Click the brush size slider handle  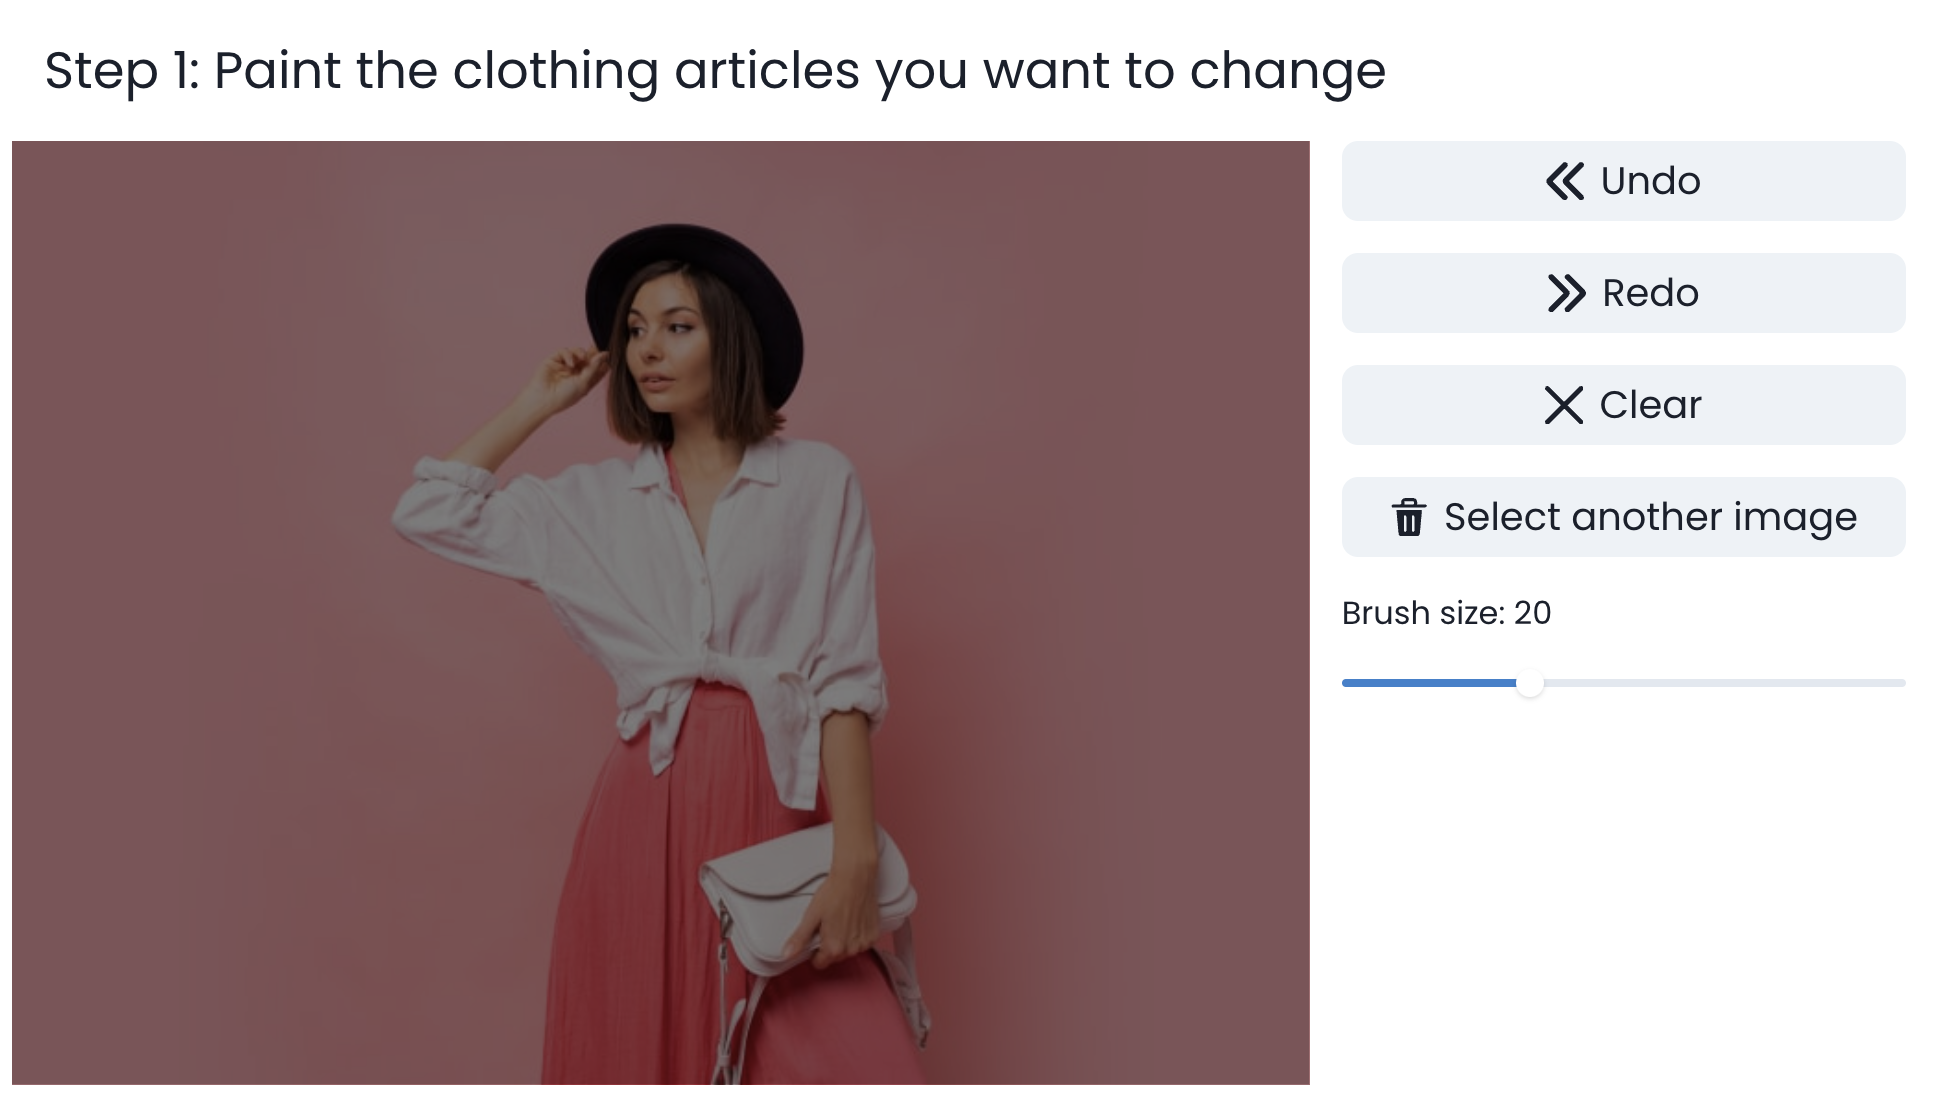[x=1528, y=684]
